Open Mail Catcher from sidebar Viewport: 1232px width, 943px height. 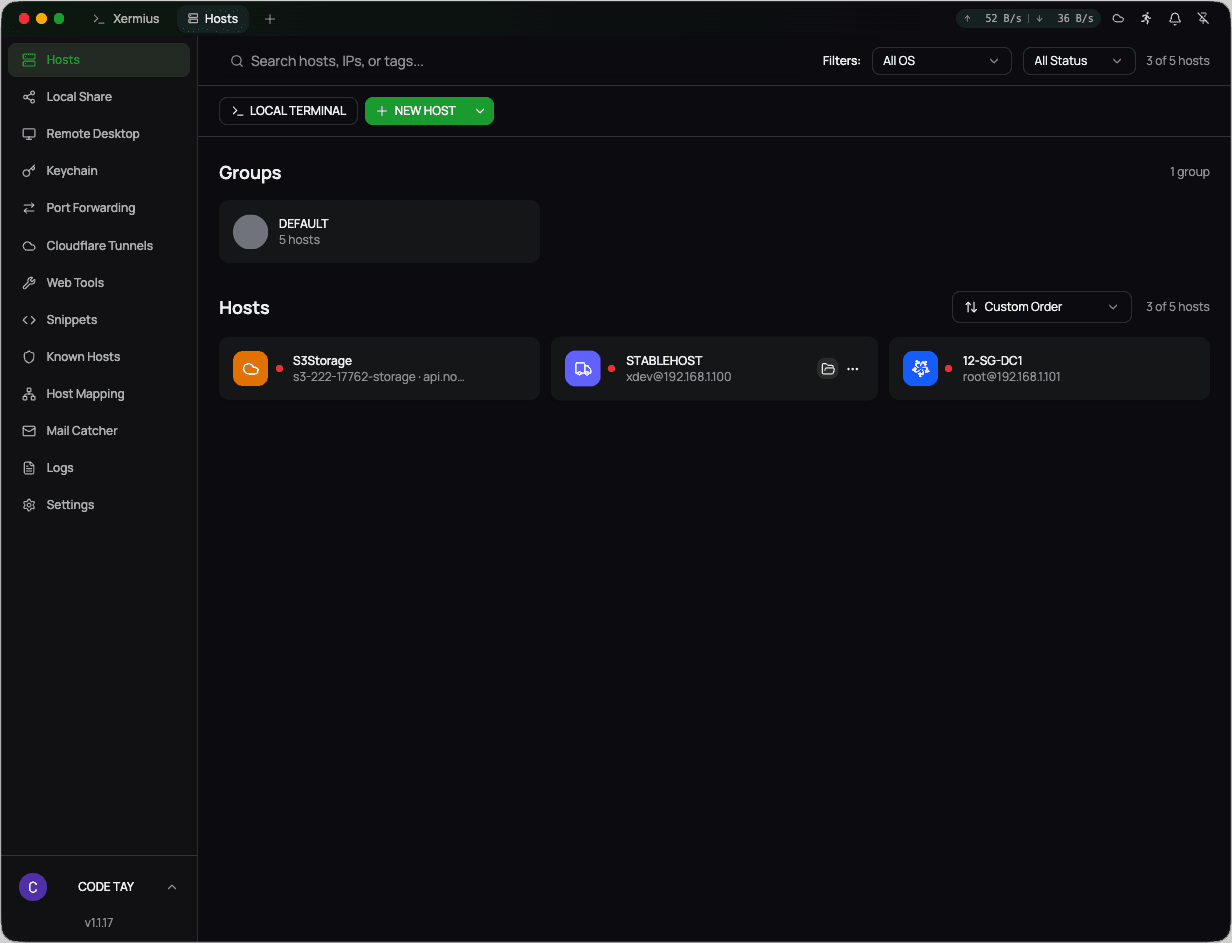(x=80, y=430)
